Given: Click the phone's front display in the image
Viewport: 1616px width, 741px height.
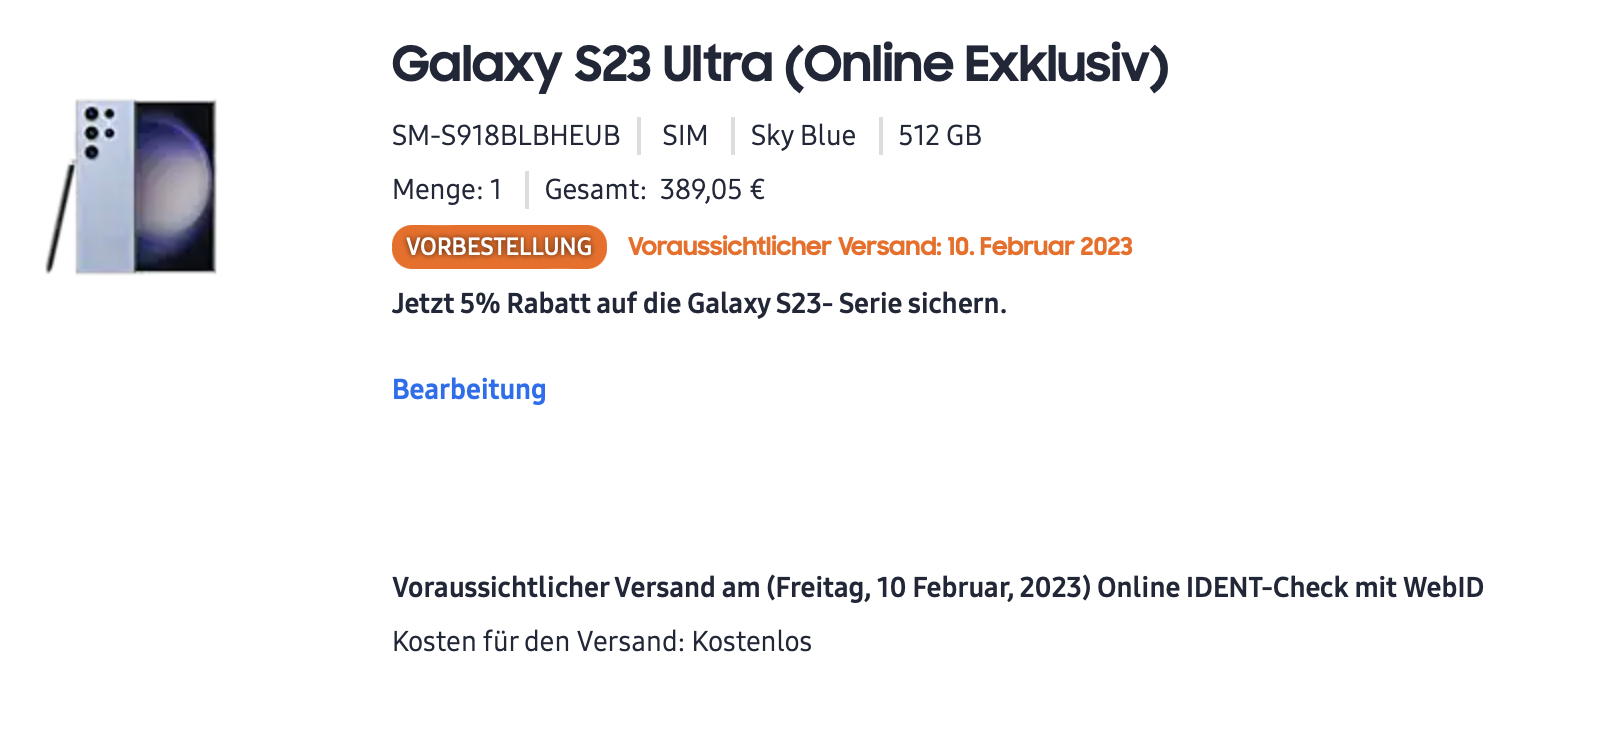Looking at the screenshot, I should 176,186.
